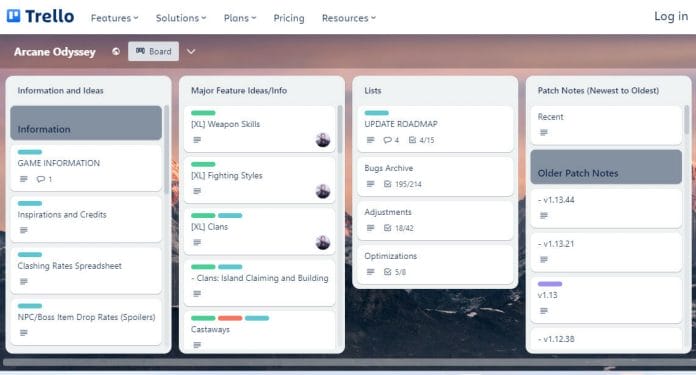Open the Clashing Rates Spreadsheet card title
The width and height of the screenshot is (696, 375).
[70, 266]
